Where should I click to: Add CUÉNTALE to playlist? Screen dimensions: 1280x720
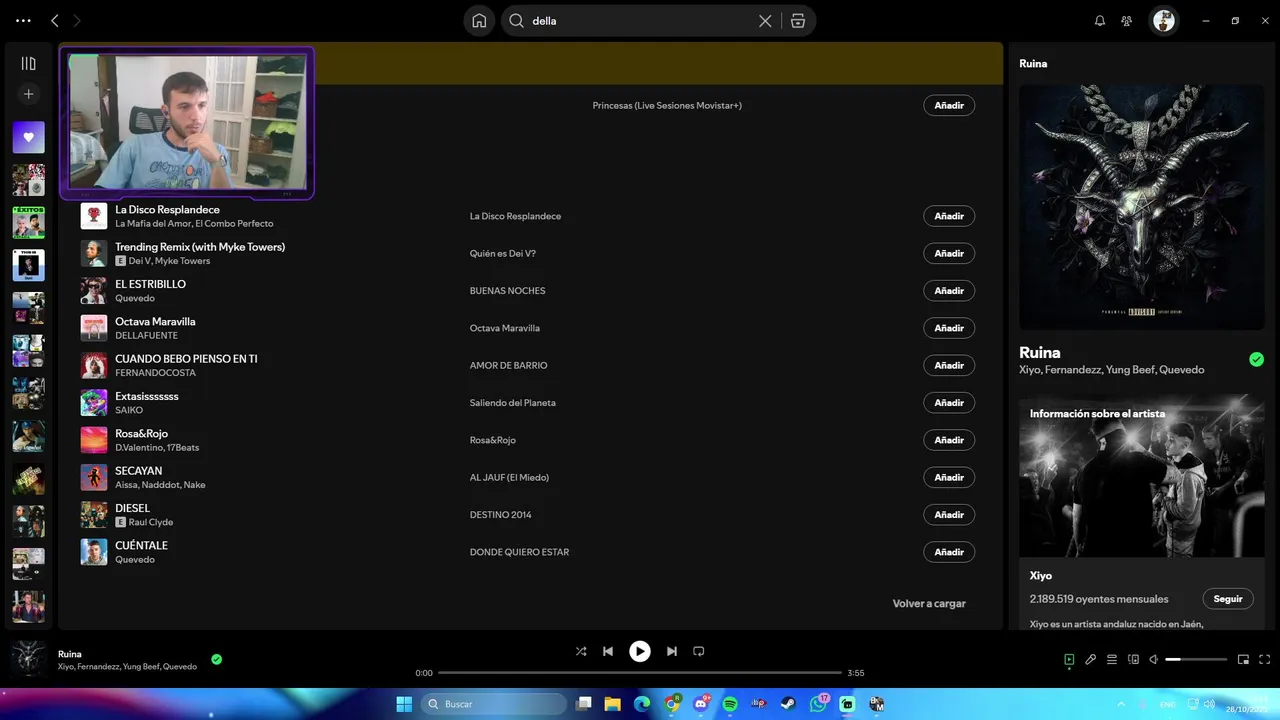949,552
